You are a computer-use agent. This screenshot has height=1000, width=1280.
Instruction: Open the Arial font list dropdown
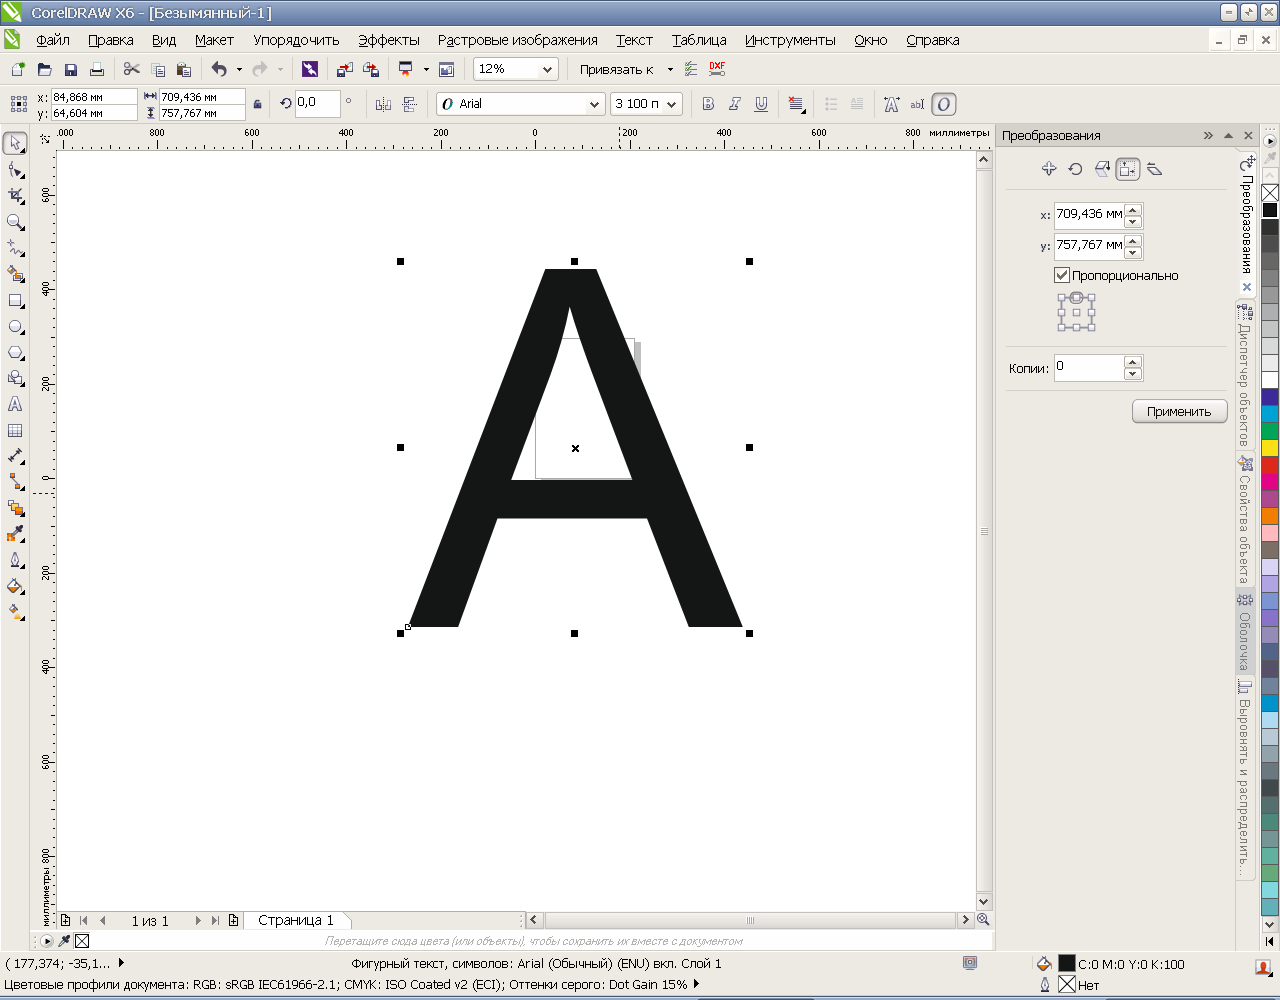594,104
